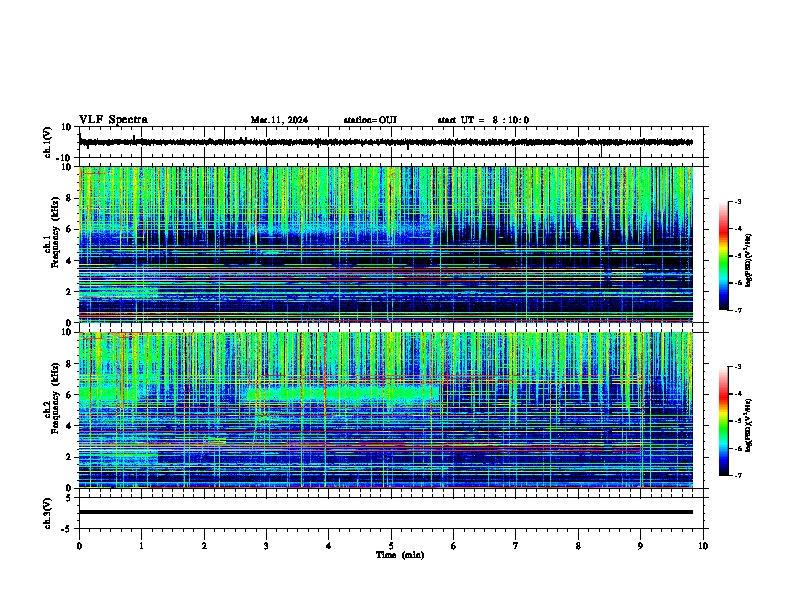Screen dimensions: 792x612
Task: Click the "station=OUI" header label
Action: 370,120
